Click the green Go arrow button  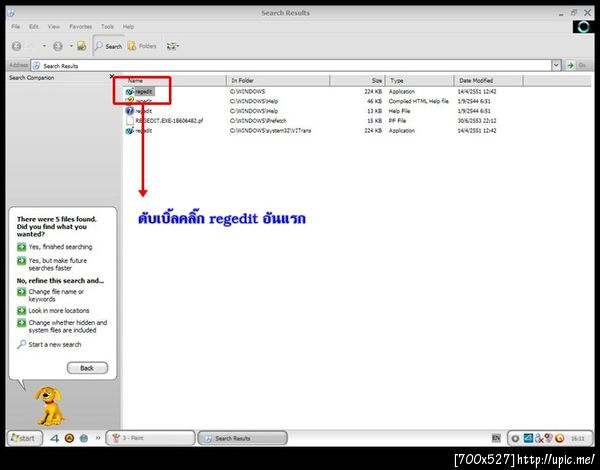[x=571, y=65]
